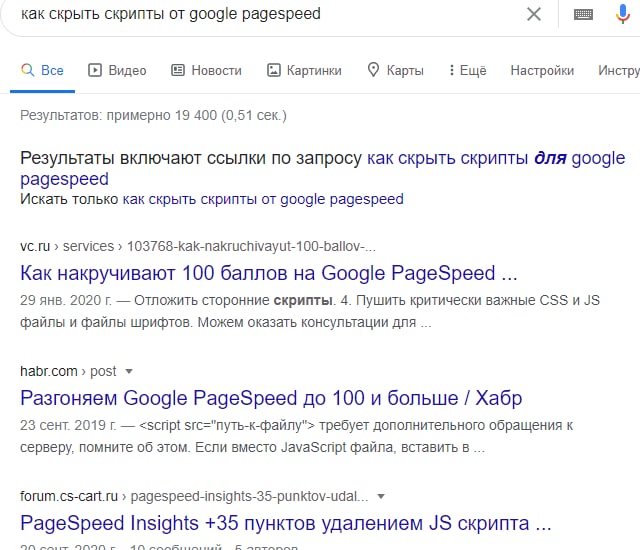Click the video play icon in tabs
Image resolution: width=640 pixels, height=550 pixels.
(95, 70)
